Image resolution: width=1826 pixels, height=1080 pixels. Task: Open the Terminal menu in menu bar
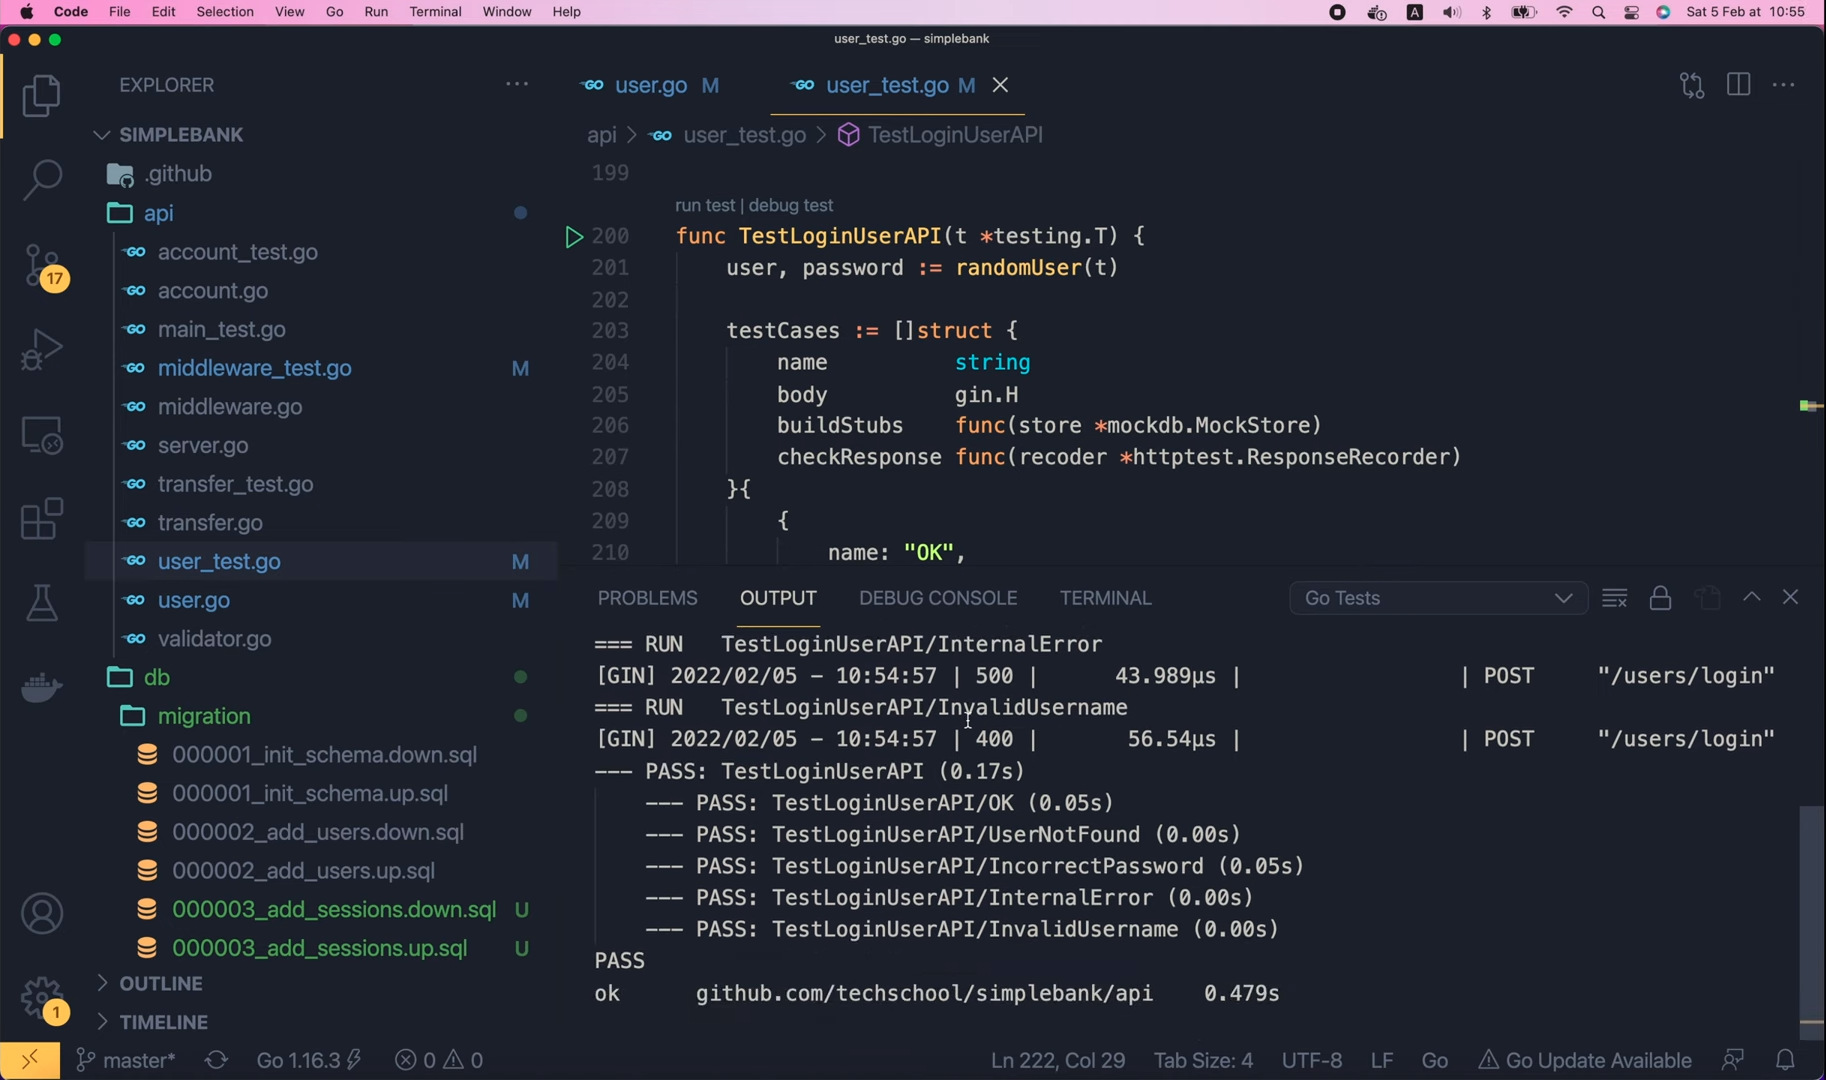(435, 12)
